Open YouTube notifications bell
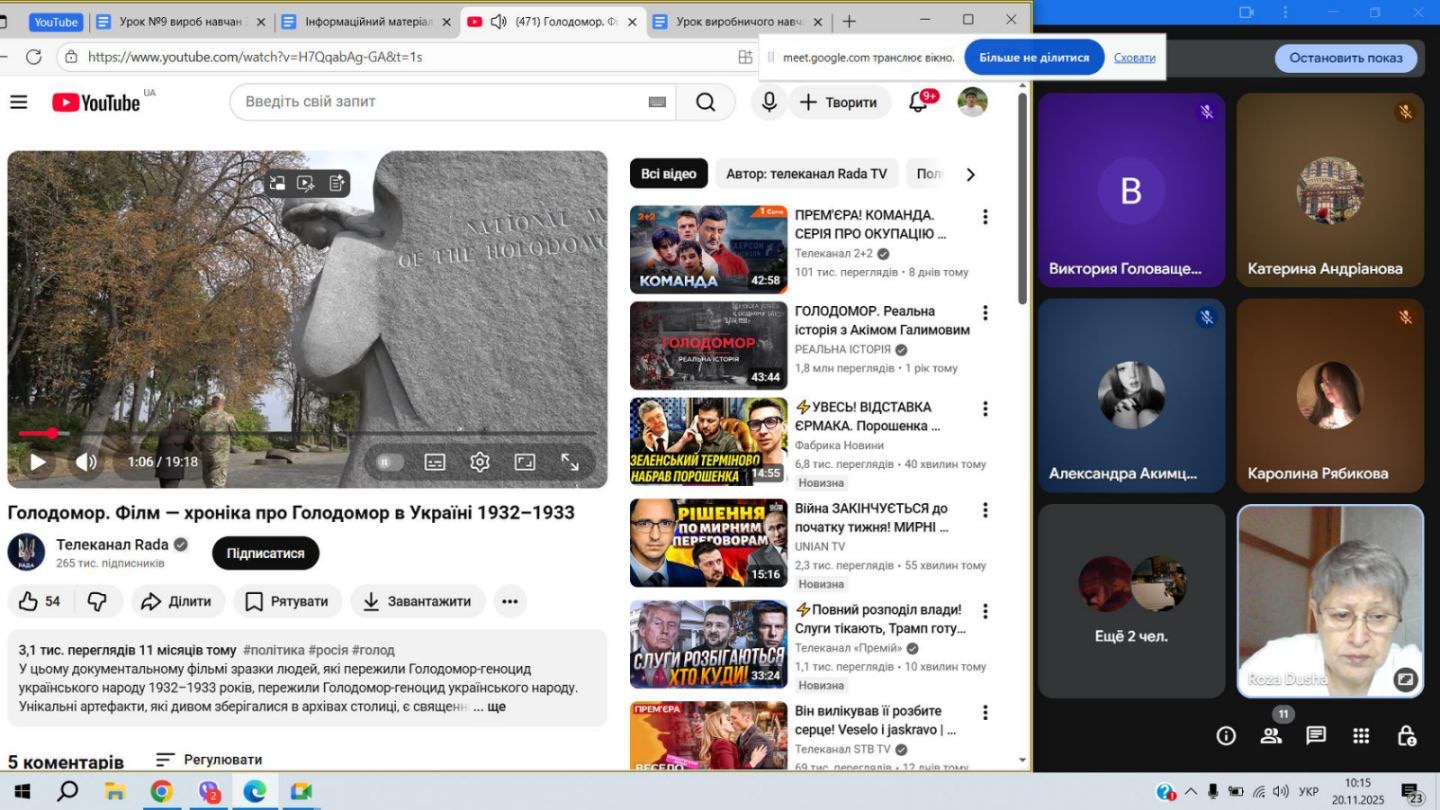The height and width of the screenshot is (810, 1440). [918, 102]
